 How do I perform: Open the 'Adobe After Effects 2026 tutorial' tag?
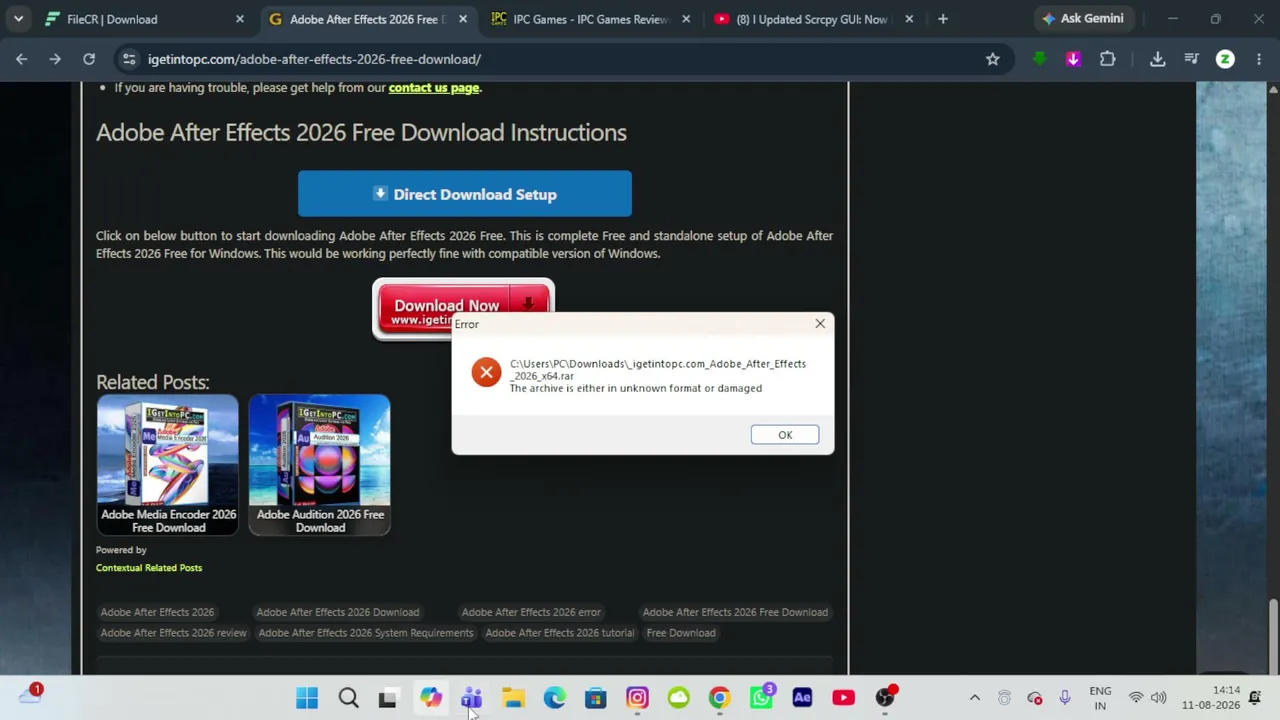pyautogui.click(x=560, y=633)
